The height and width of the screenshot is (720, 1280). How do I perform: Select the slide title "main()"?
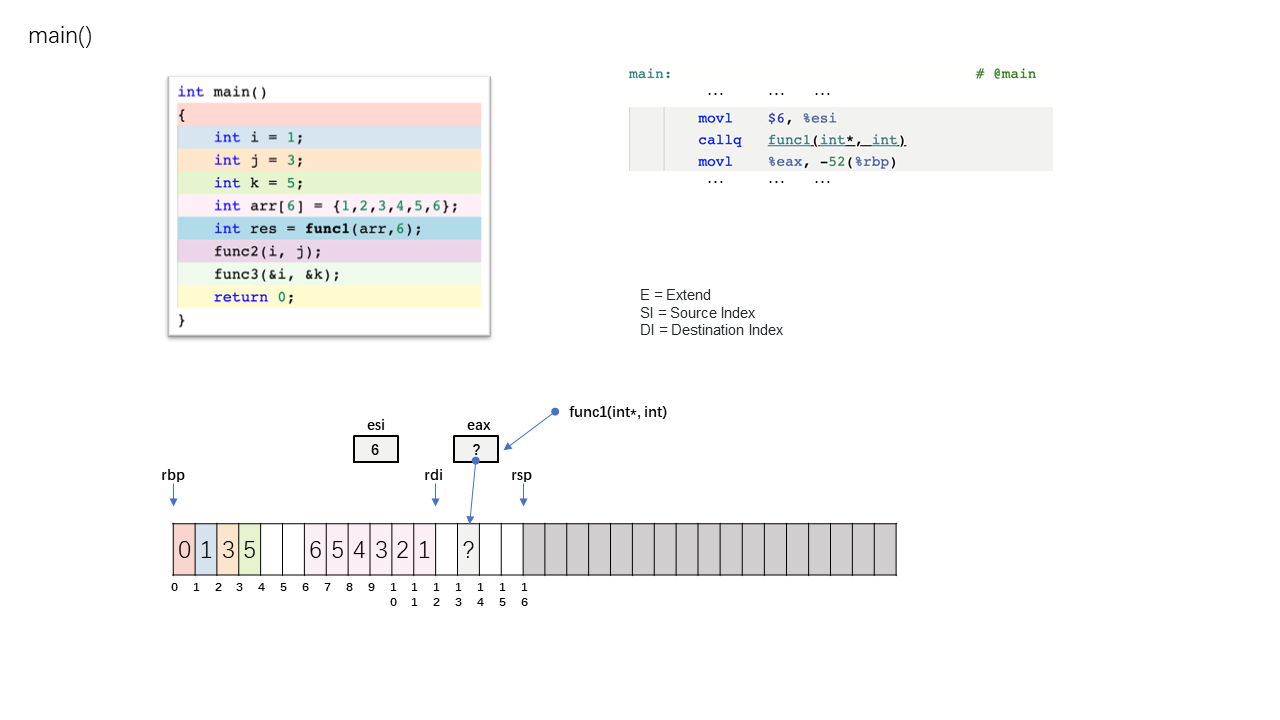(x=60, y=36)
